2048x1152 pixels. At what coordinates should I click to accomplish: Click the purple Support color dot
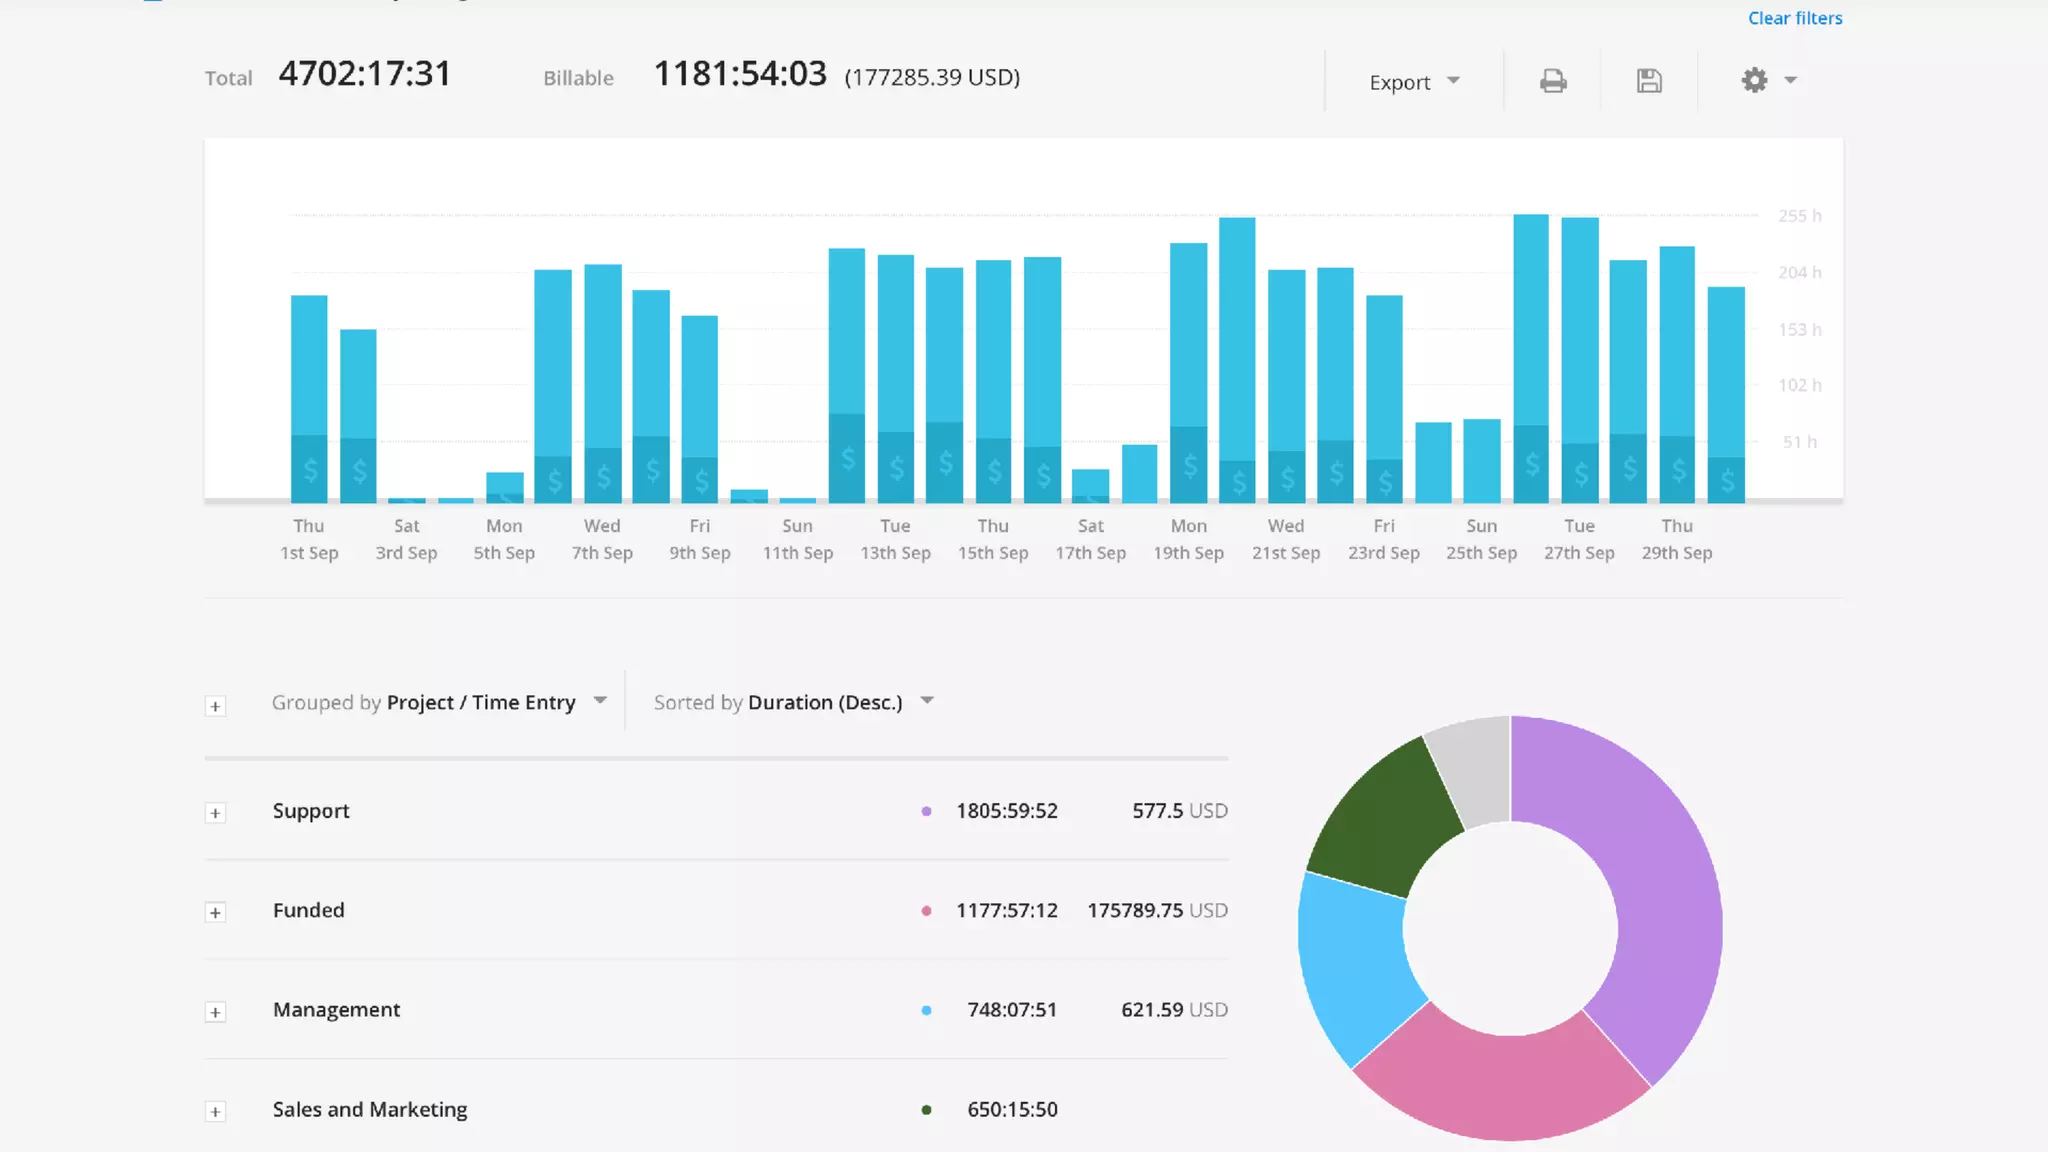coord(926,811)
